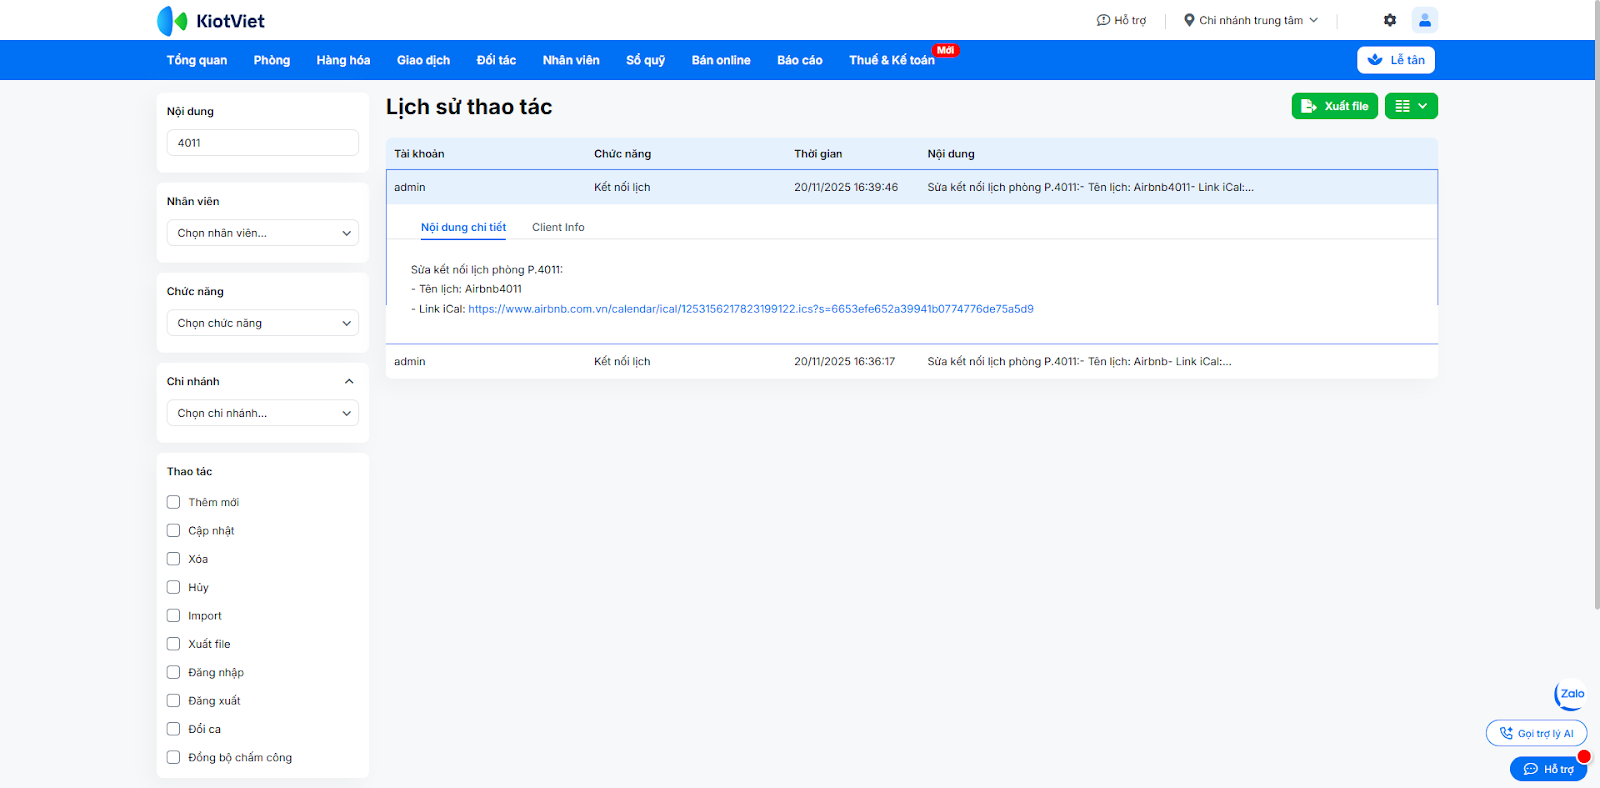
Task: Tick the Đăng nhập checkbox
Action: click(174, 672)
